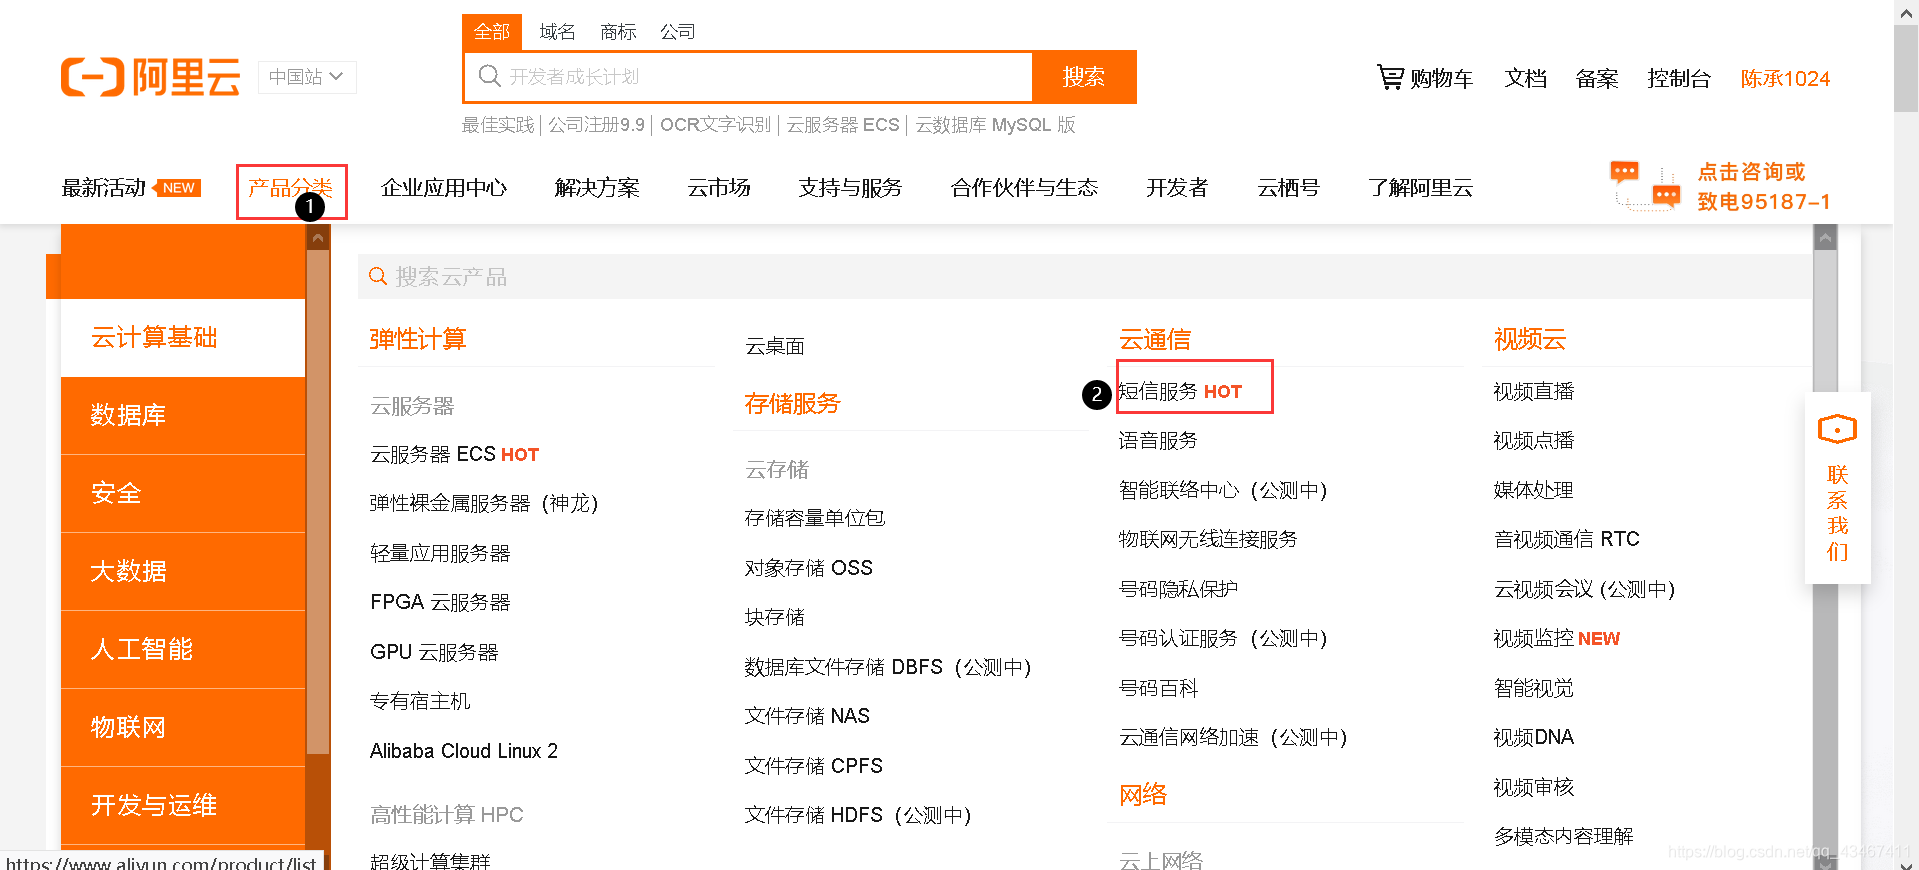Open the 云数据库 MySQL 版 quick link
The width and height of the screenshot is (1919, 870).
point(995,125)
